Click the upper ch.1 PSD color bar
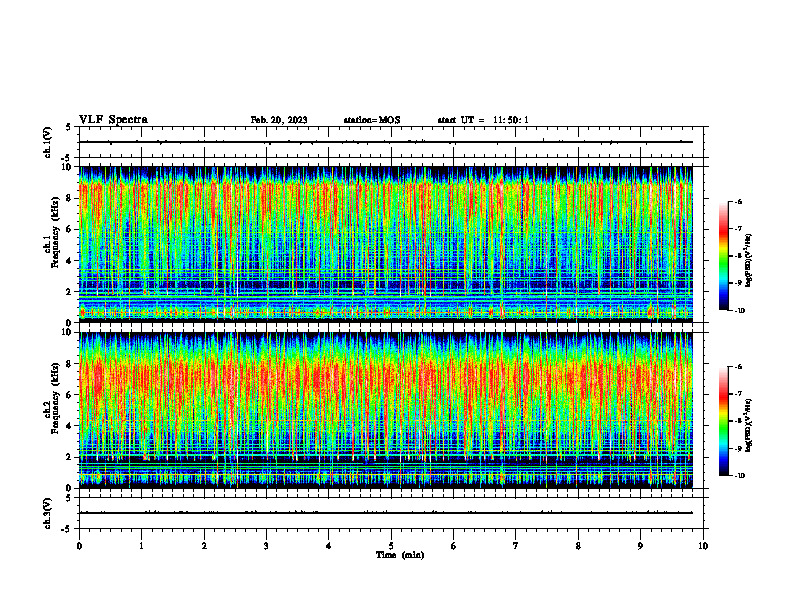 tap(724, 256)
